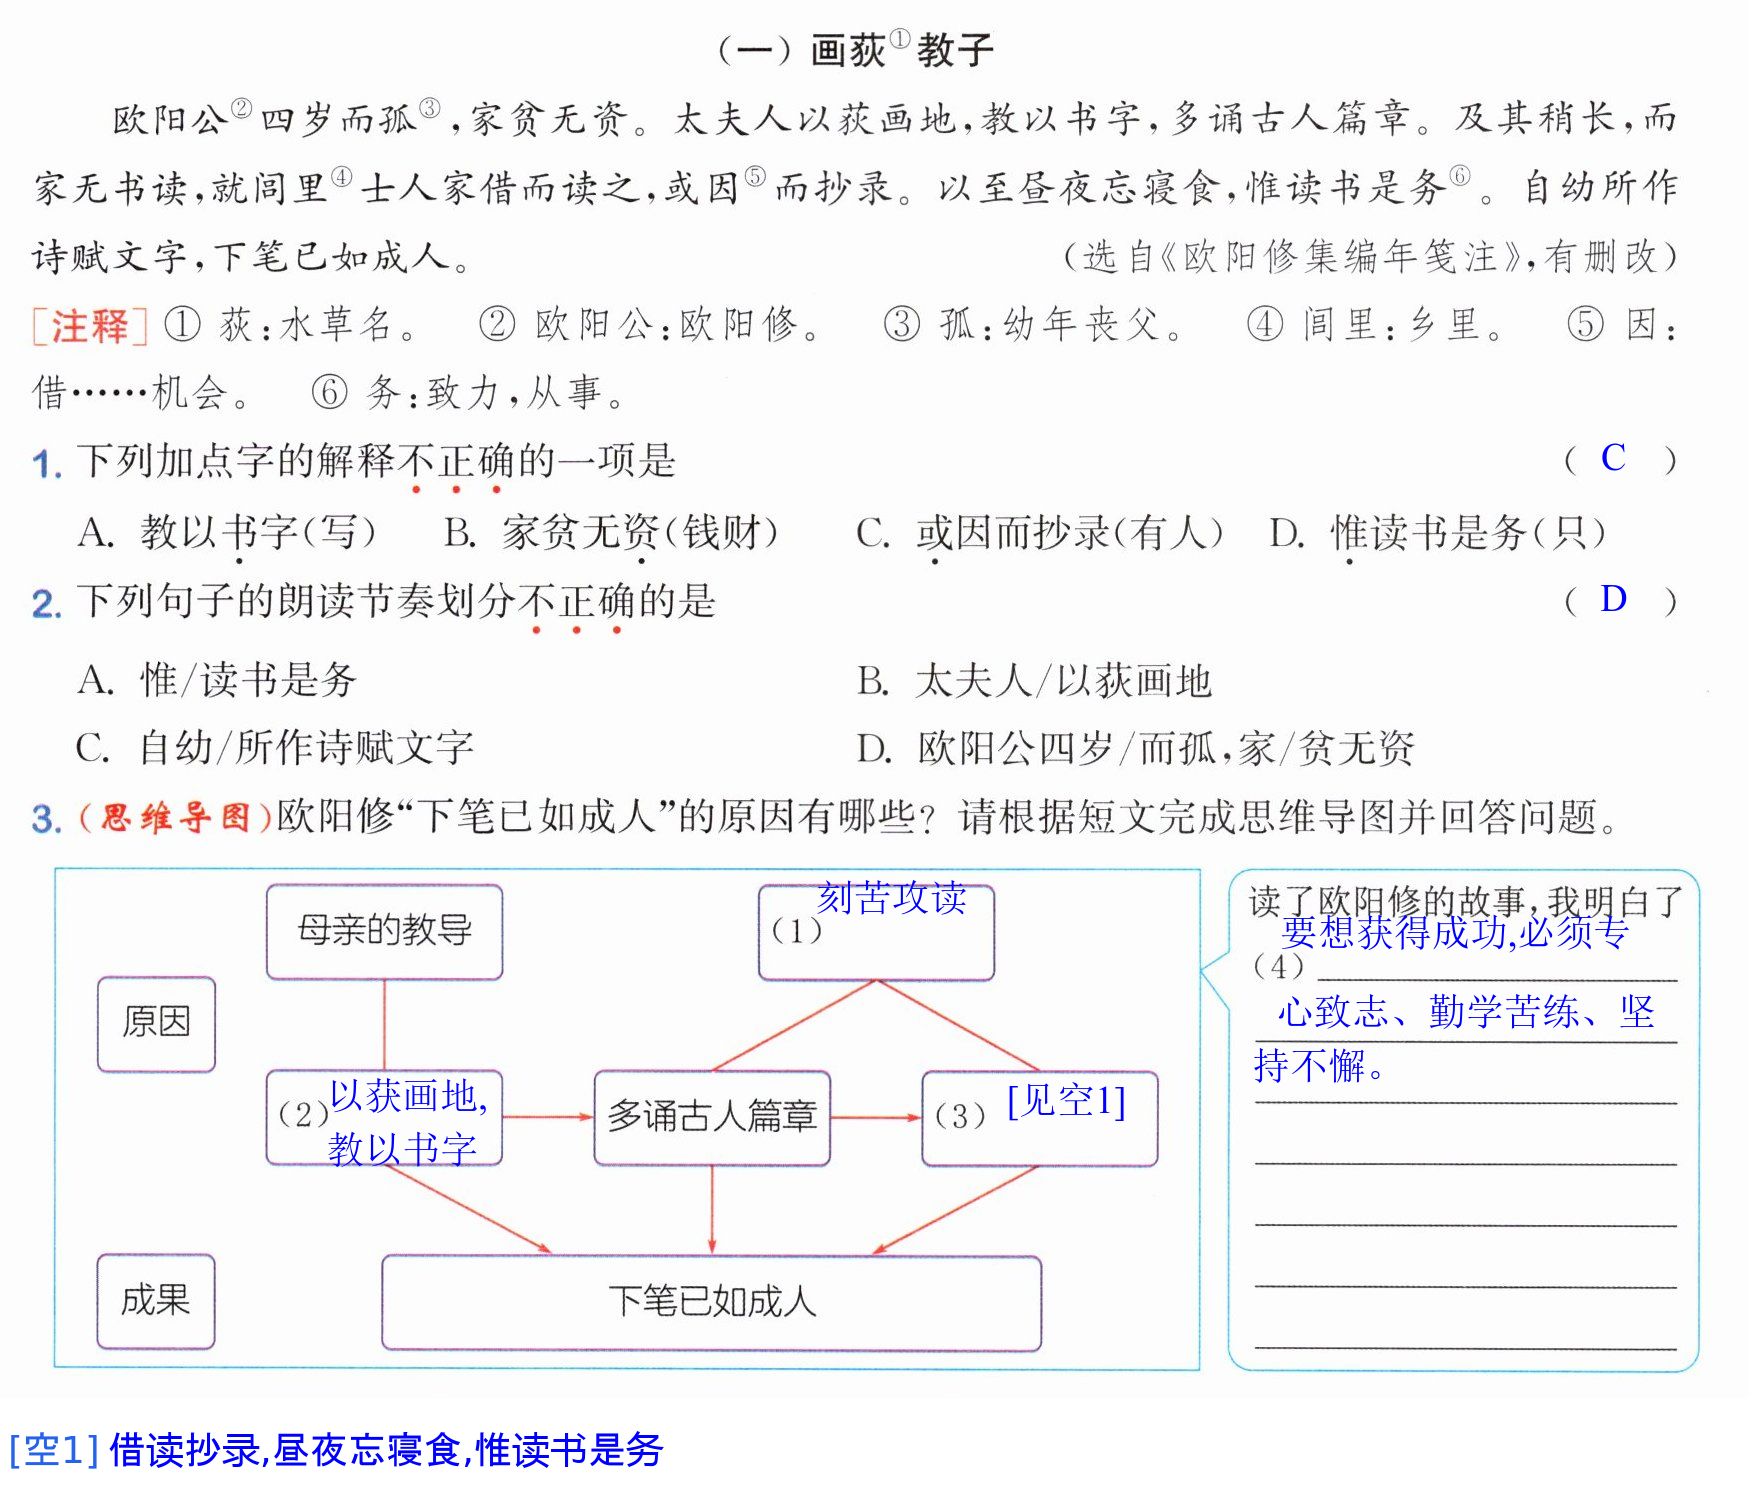
Task: Select option A 教以书字(写)
Action: 227,533
